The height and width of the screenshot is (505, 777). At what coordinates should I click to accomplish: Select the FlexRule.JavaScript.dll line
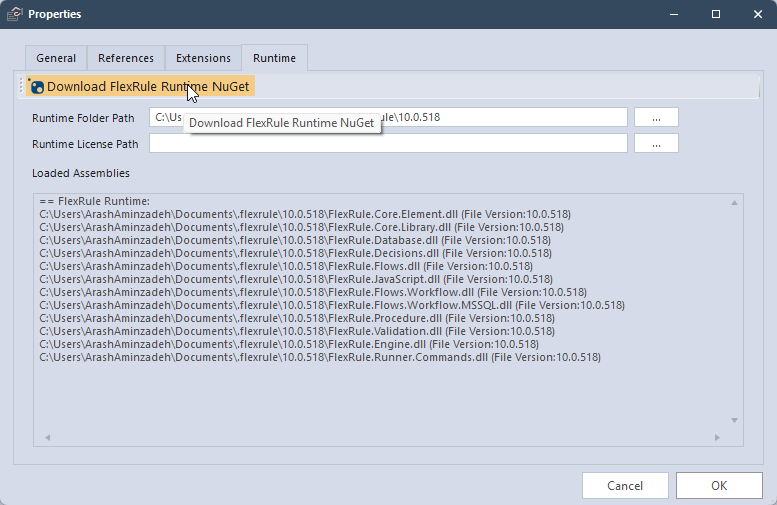[296, 279]
